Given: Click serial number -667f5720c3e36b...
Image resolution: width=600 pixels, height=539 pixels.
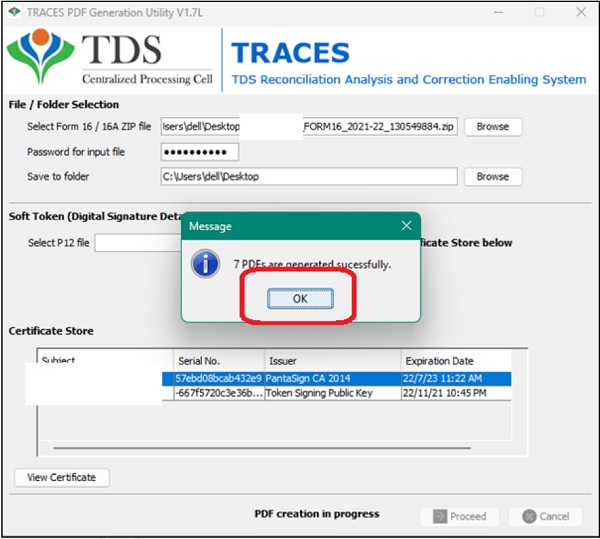Looking at the screenshot, I should tap(219, 393).
